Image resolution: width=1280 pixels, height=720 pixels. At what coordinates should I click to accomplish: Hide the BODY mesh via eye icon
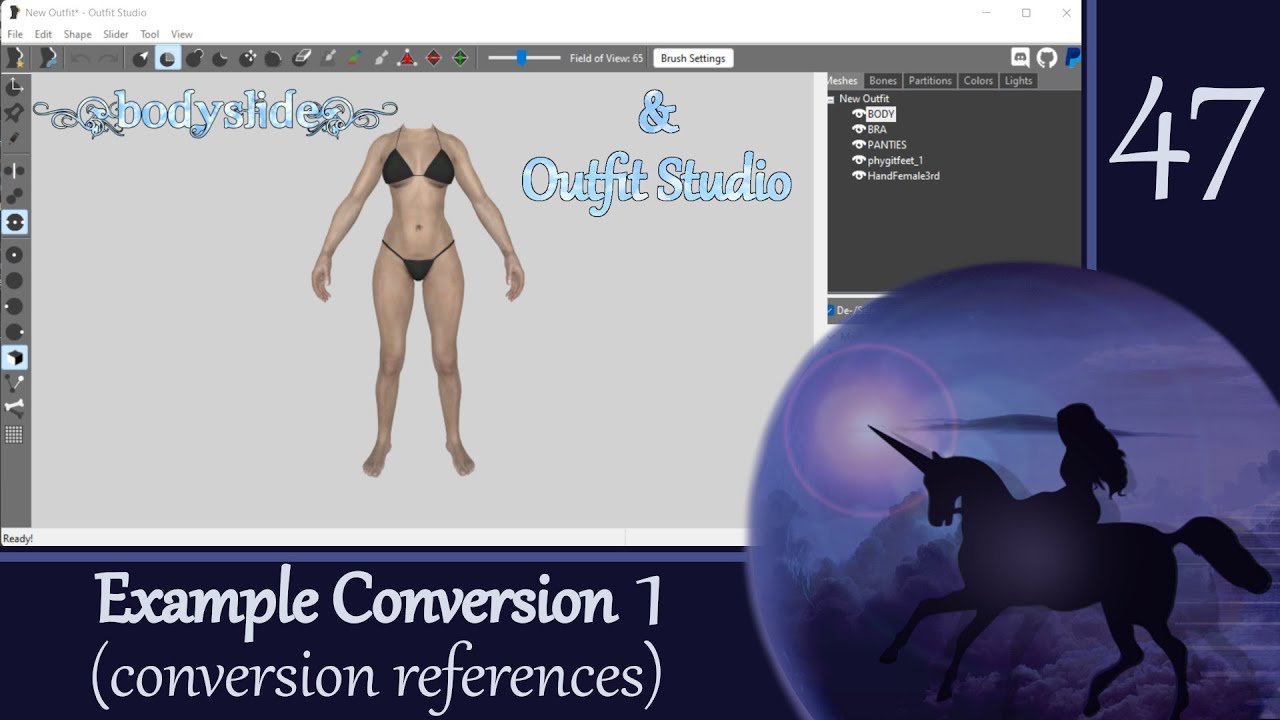point(858,114)
